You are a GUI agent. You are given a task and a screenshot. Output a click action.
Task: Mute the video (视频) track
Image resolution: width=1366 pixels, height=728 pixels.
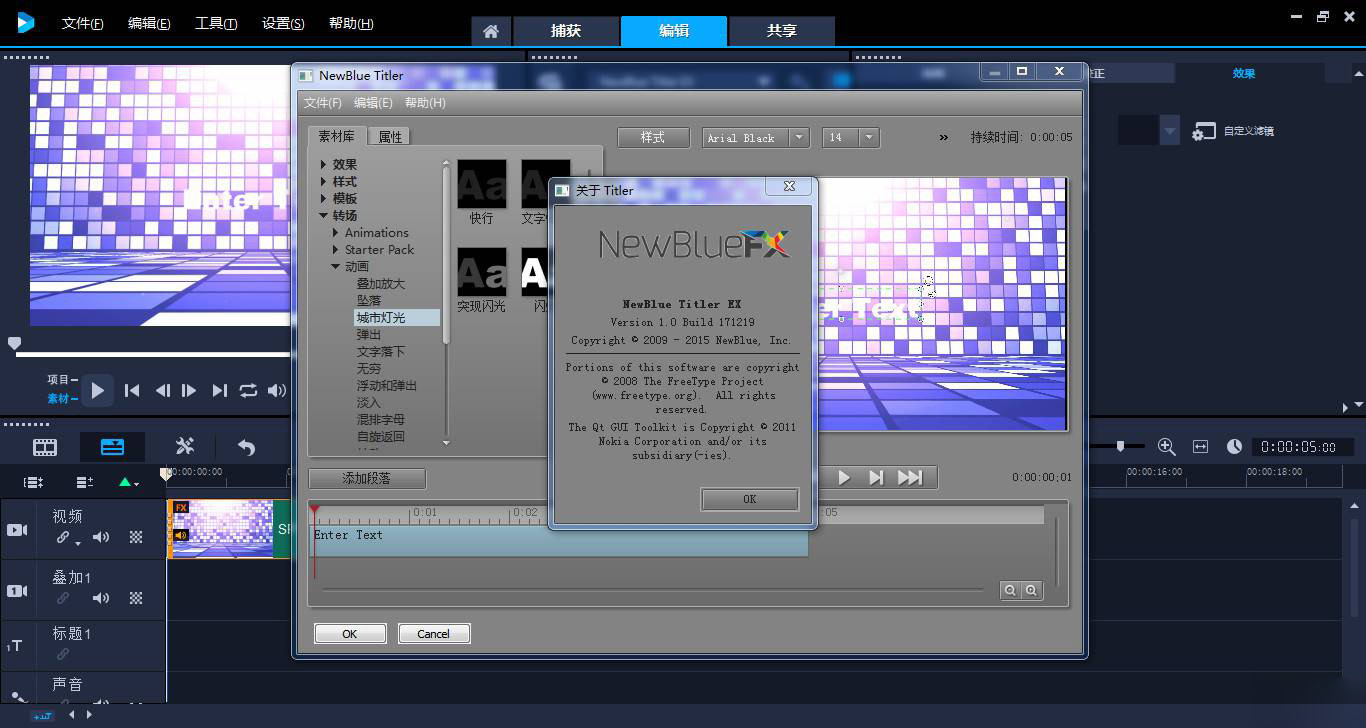tap(101, 538)
